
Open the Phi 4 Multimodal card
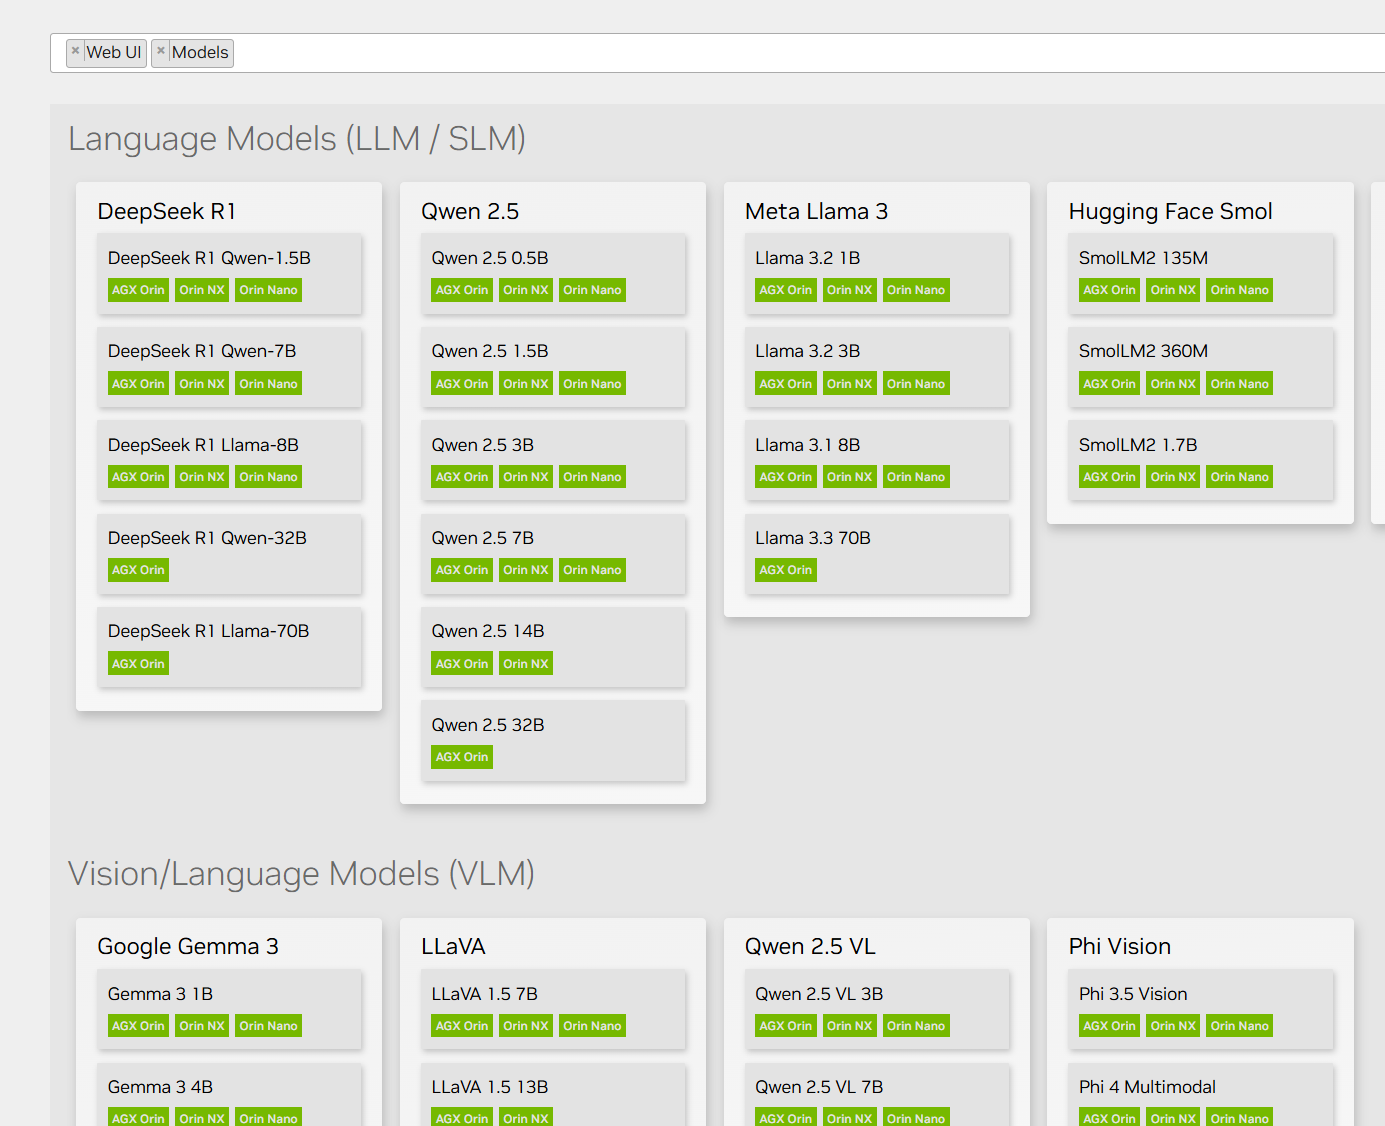(x=1200, y=1096)
